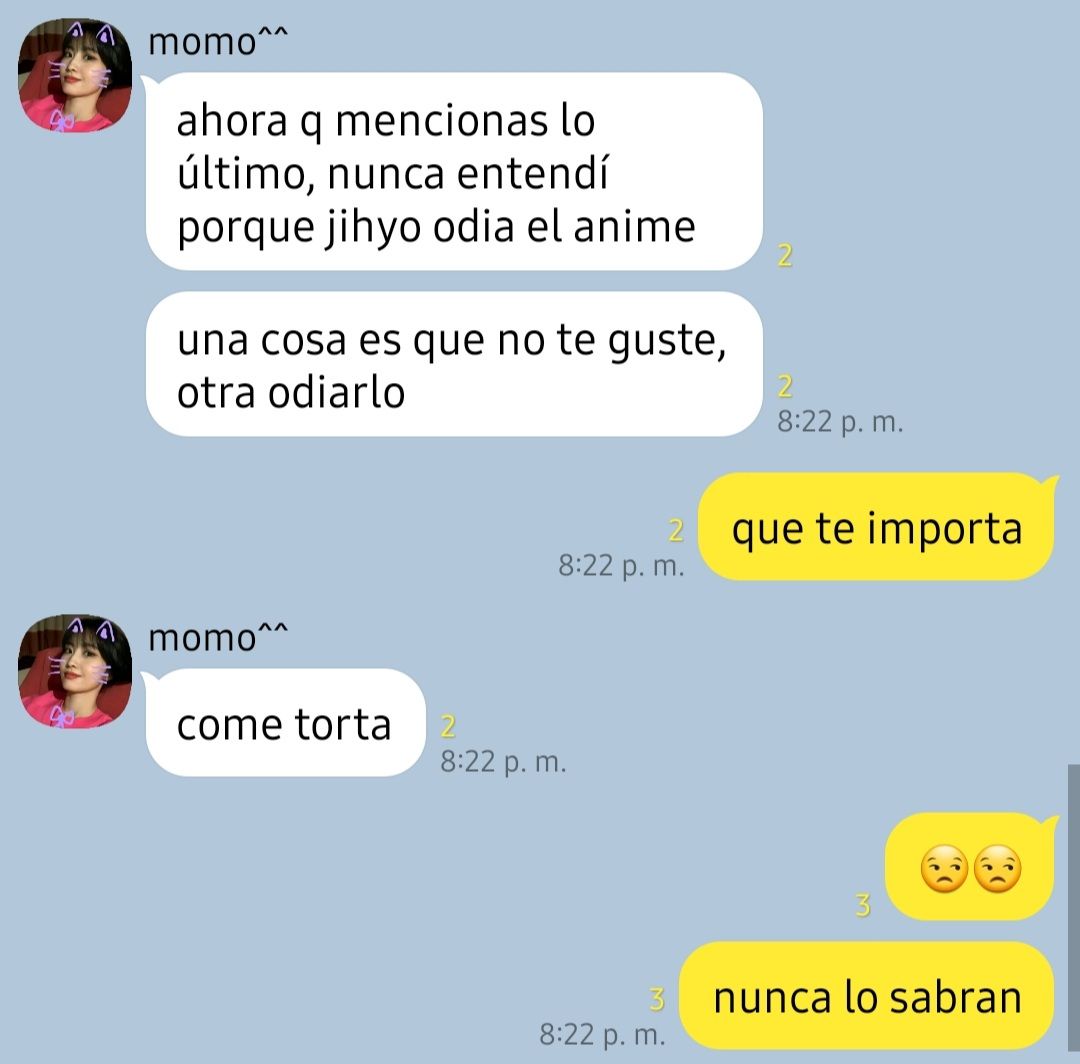Tap the 'nunca lo sabran' yellow bubble
Viewport: 1080px width, 1064px height.
pyautogui.click(x=867, y=996)
